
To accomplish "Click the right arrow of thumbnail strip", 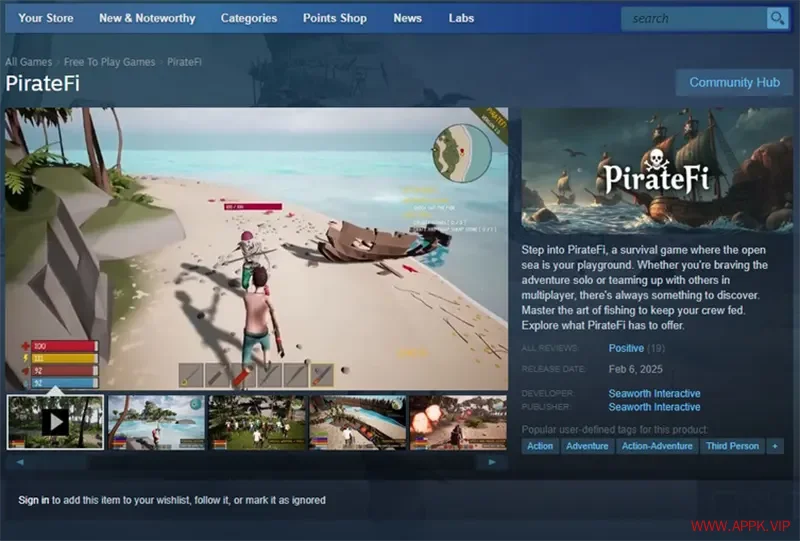I will 492,462.
